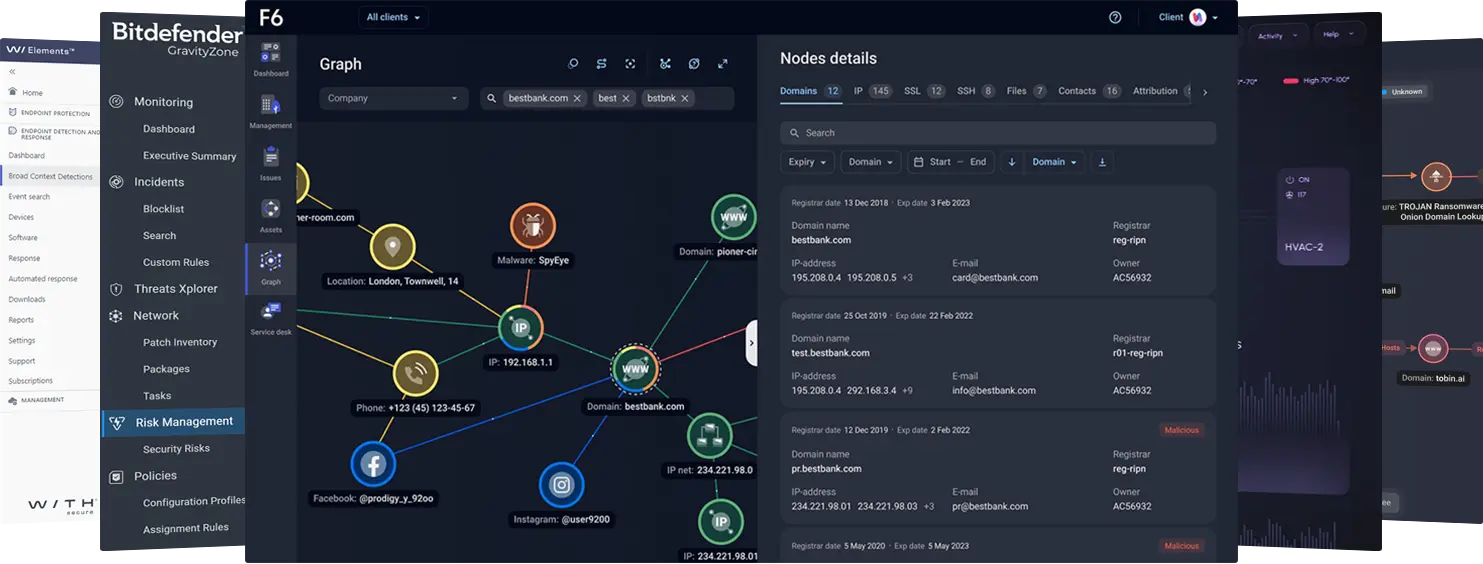The image size is (1483, 564).
Task: Click the help question mark icon
Action: [x=1115, y=18]
